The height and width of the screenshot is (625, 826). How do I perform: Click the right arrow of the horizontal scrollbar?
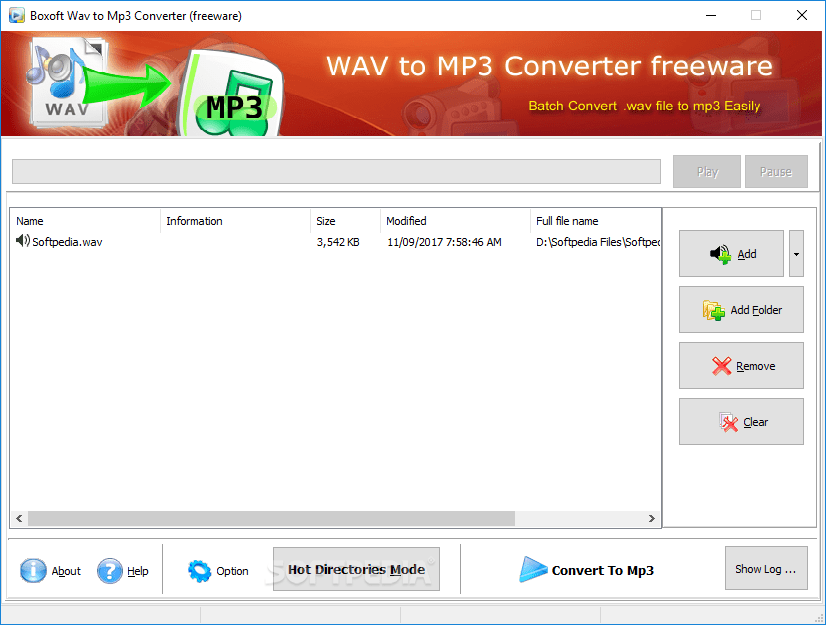click(652, 518)
